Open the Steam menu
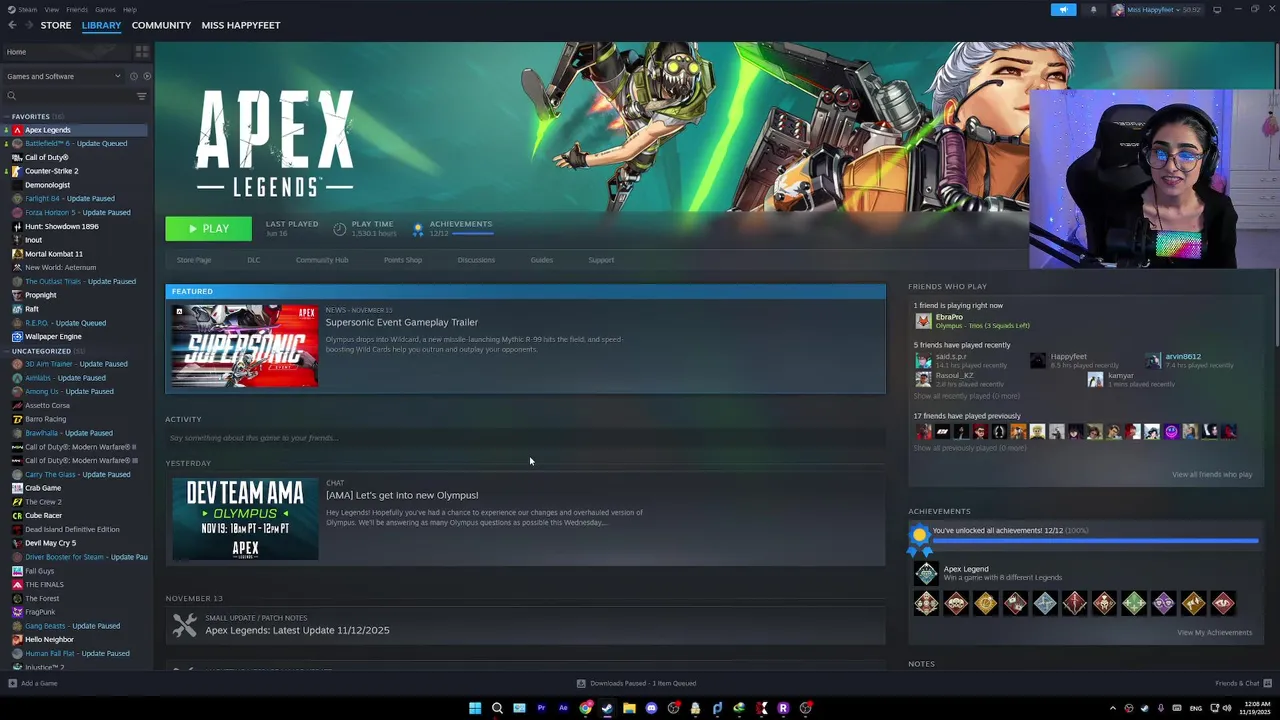 23,10
